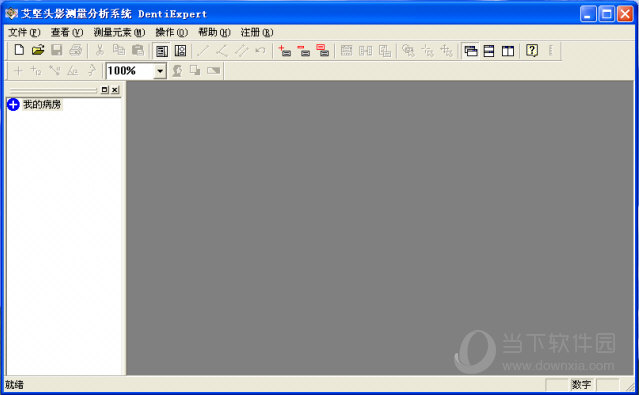
Task: Open the 测量元素 menu
Action: click(x=119, y=32)
